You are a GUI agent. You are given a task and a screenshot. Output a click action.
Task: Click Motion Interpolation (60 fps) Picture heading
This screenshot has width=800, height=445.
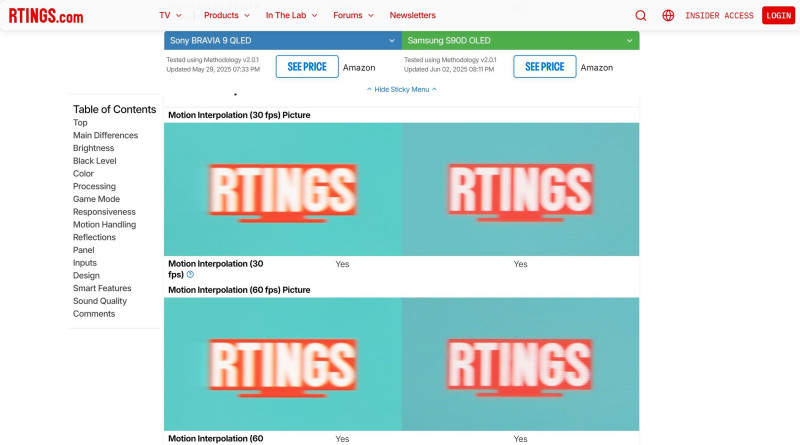coord(239,290)
